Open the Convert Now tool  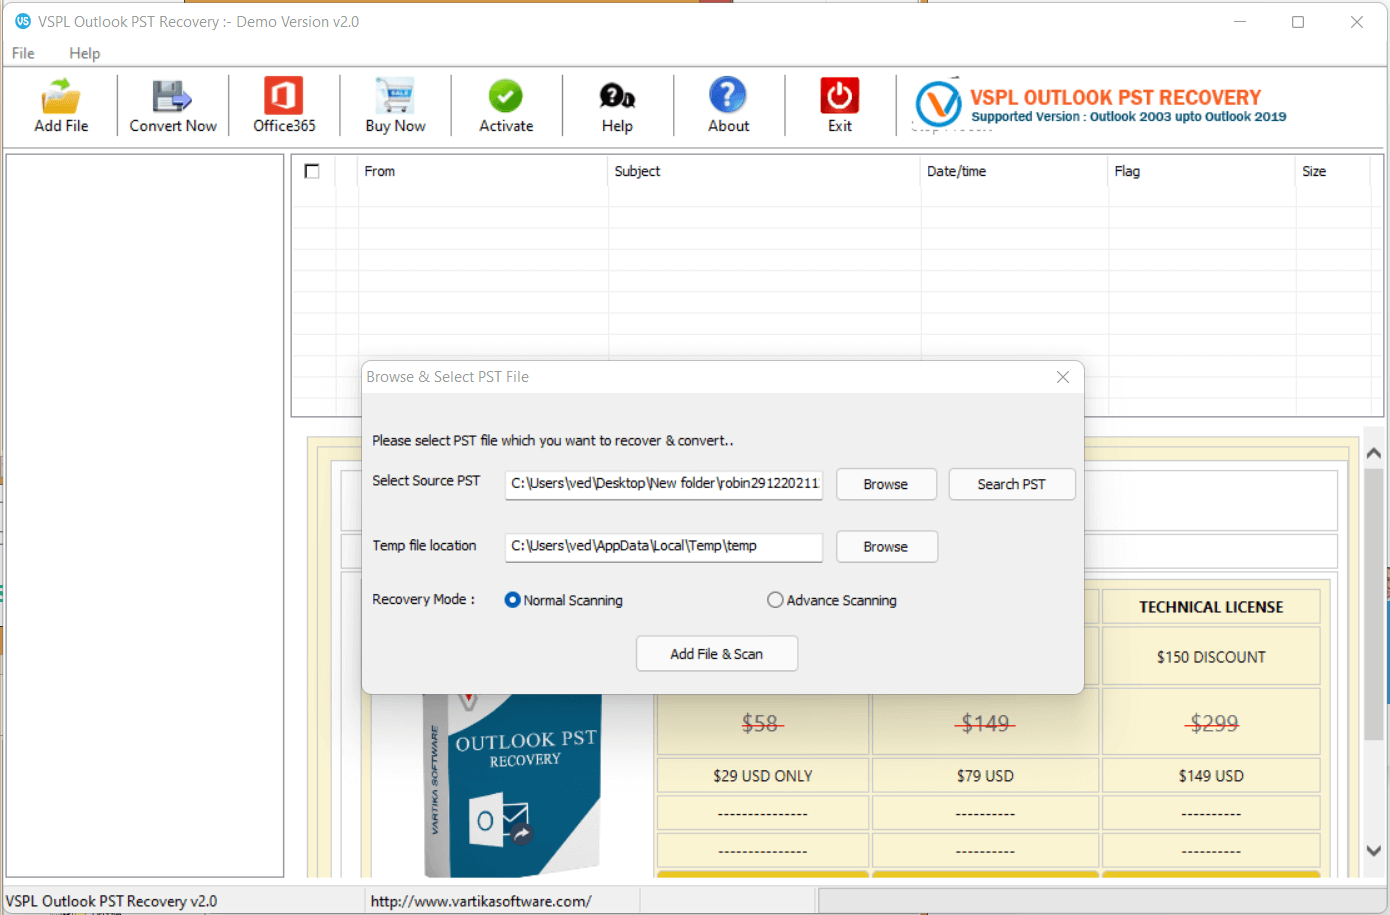coord(173,105)
